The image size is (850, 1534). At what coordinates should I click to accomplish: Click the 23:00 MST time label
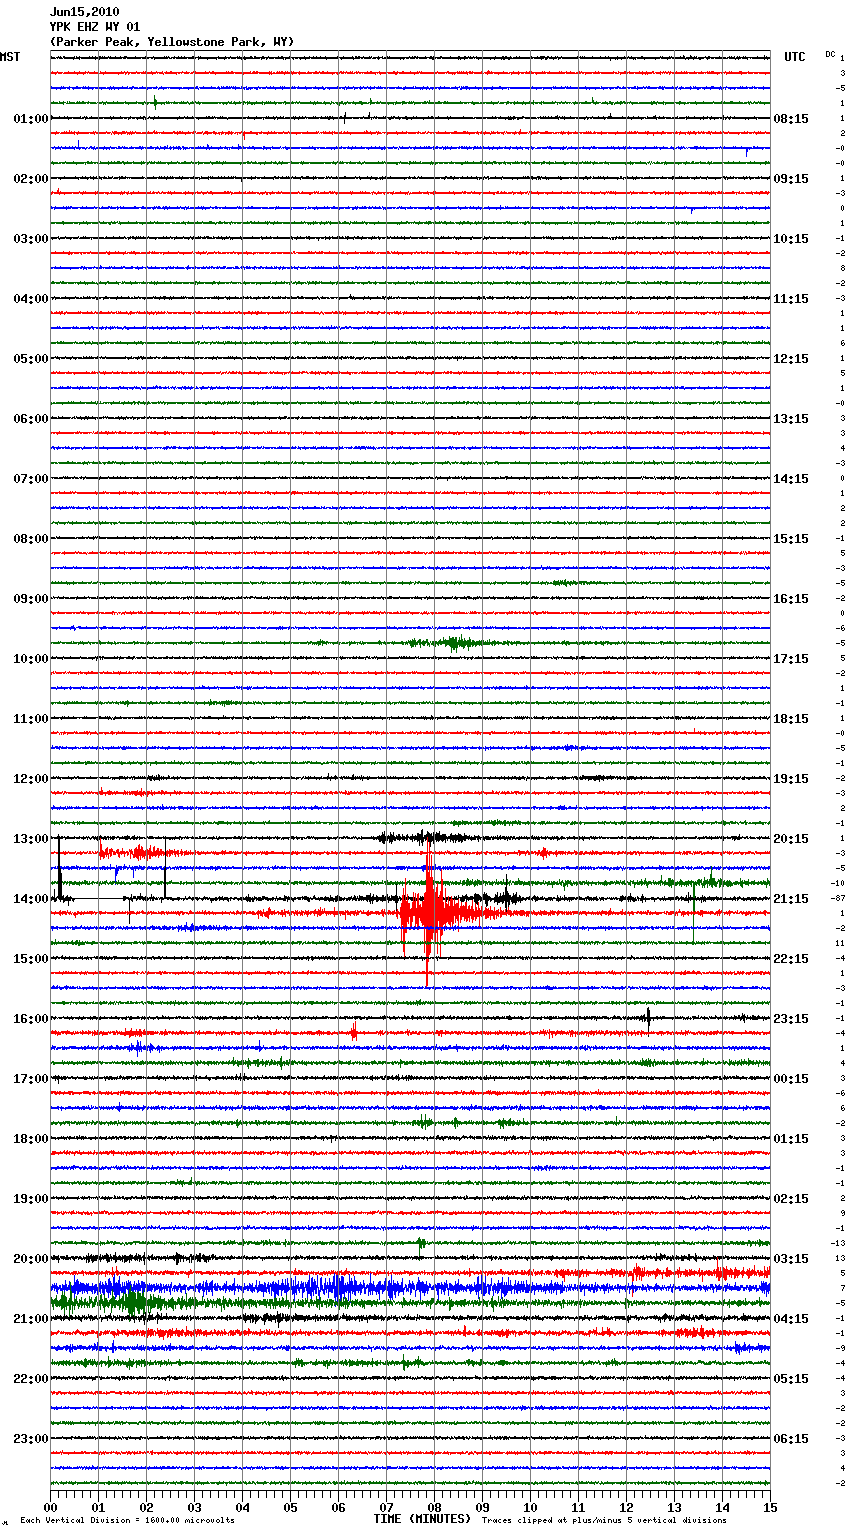(x=31, y=1439)
